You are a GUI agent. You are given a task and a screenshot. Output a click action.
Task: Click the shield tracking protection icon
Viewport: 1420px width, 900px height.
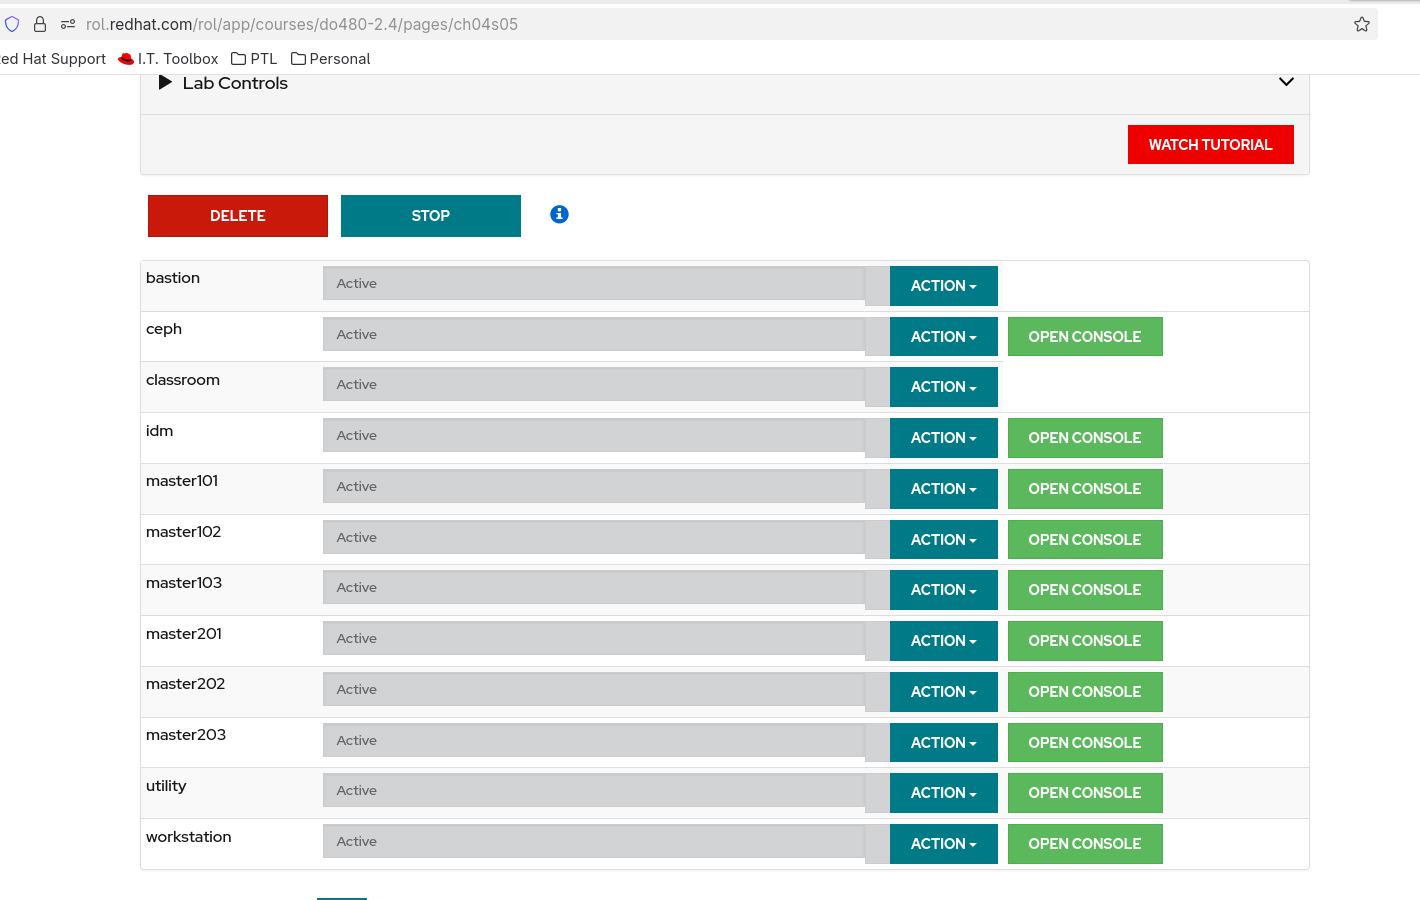pyautogui.click(x=12, y=24)
